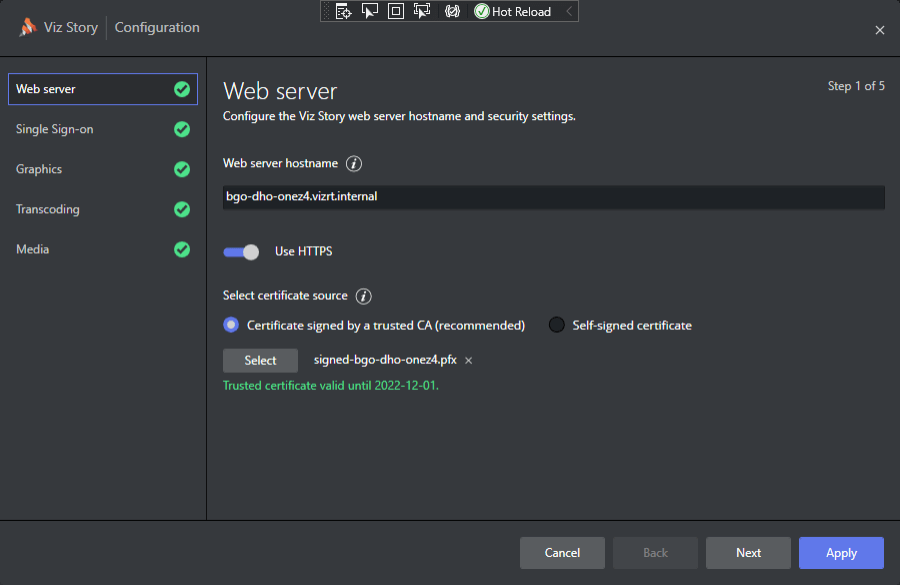Activate the track focused element icon
The width and height of the screenshot is (900, 586).
(x=421, y=11)
